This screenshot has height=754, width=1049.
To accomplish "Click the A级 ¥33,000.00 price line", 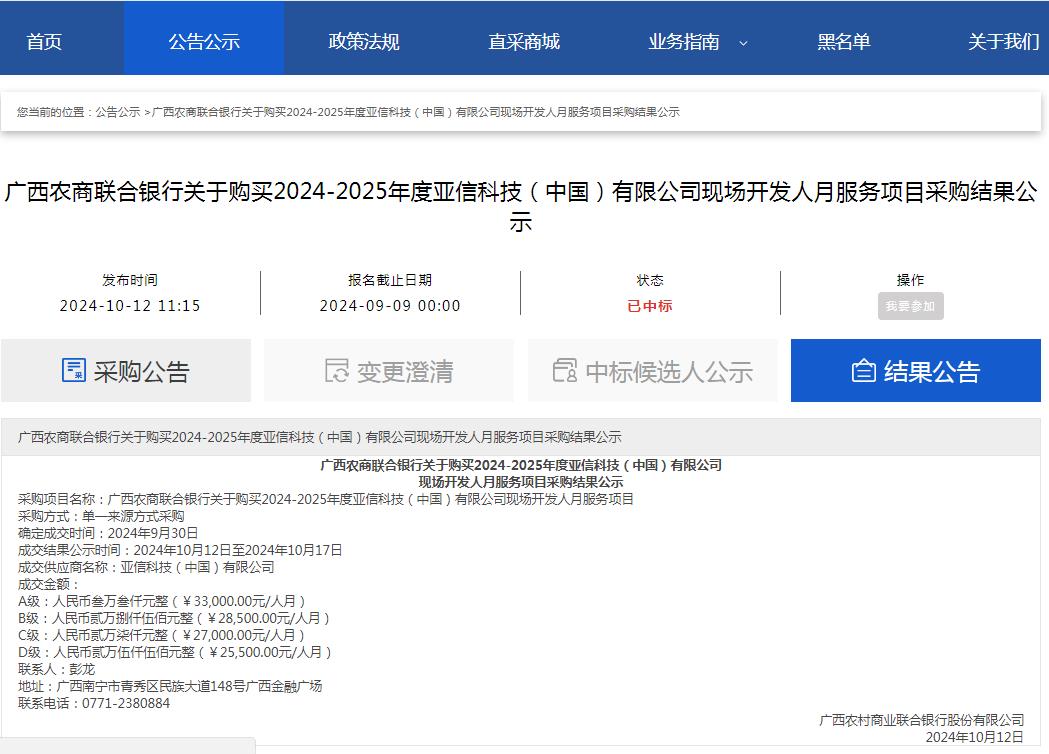I will coord(161,601).
